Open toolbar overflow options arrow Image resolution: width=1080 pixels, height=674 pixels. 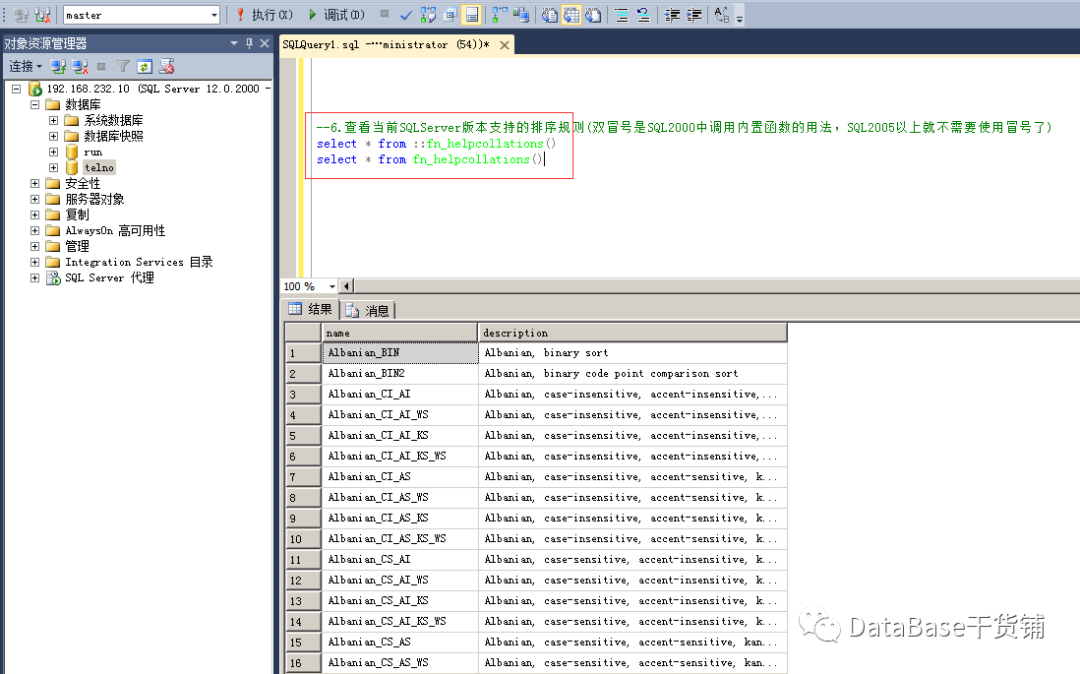click(740, 17)
